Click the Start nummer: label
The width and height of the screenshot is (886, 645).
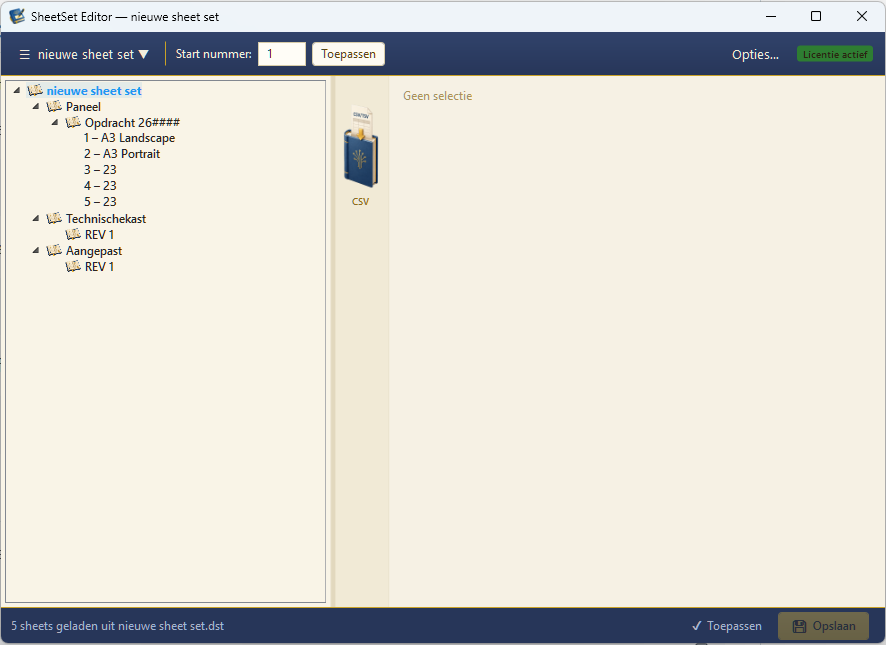pos(213,54)
